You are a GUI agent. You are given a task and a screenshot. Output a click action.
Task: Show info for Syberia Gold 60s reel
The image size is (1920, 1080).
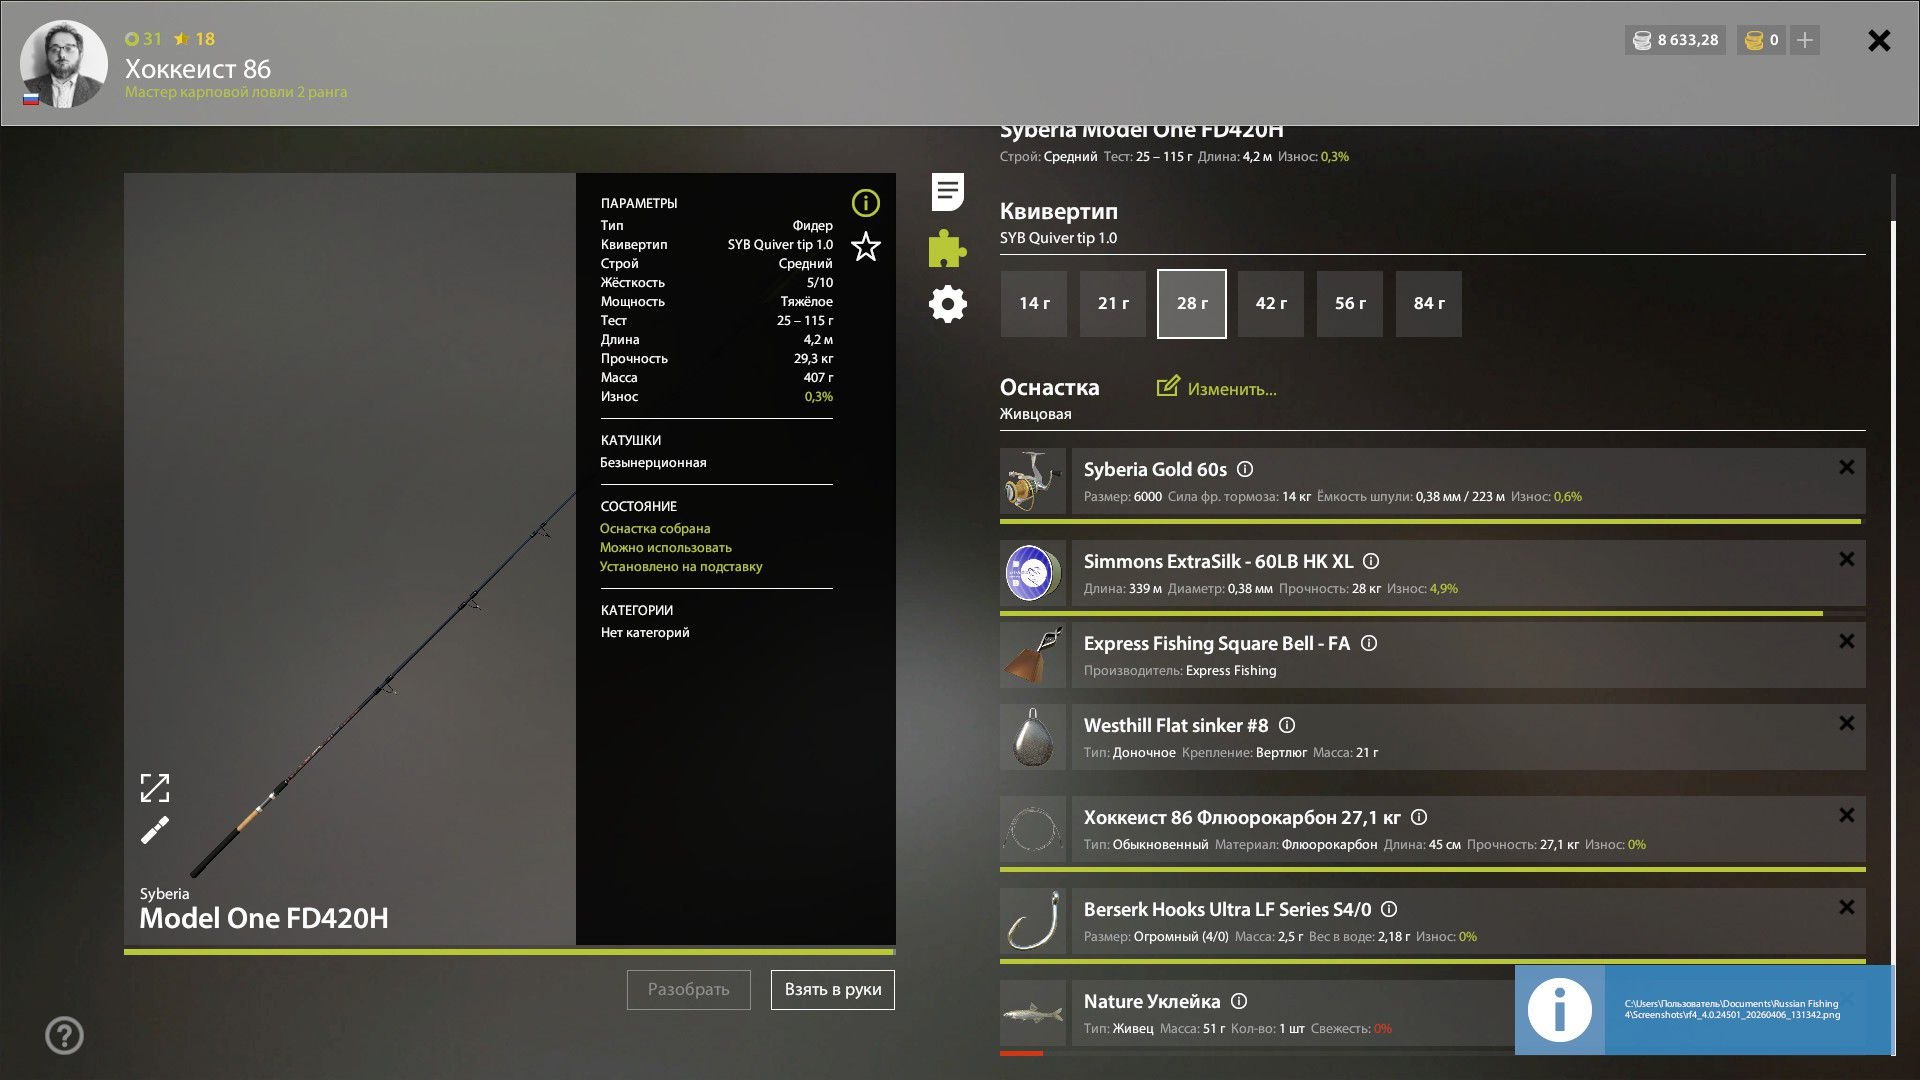tap(1245, 469)
